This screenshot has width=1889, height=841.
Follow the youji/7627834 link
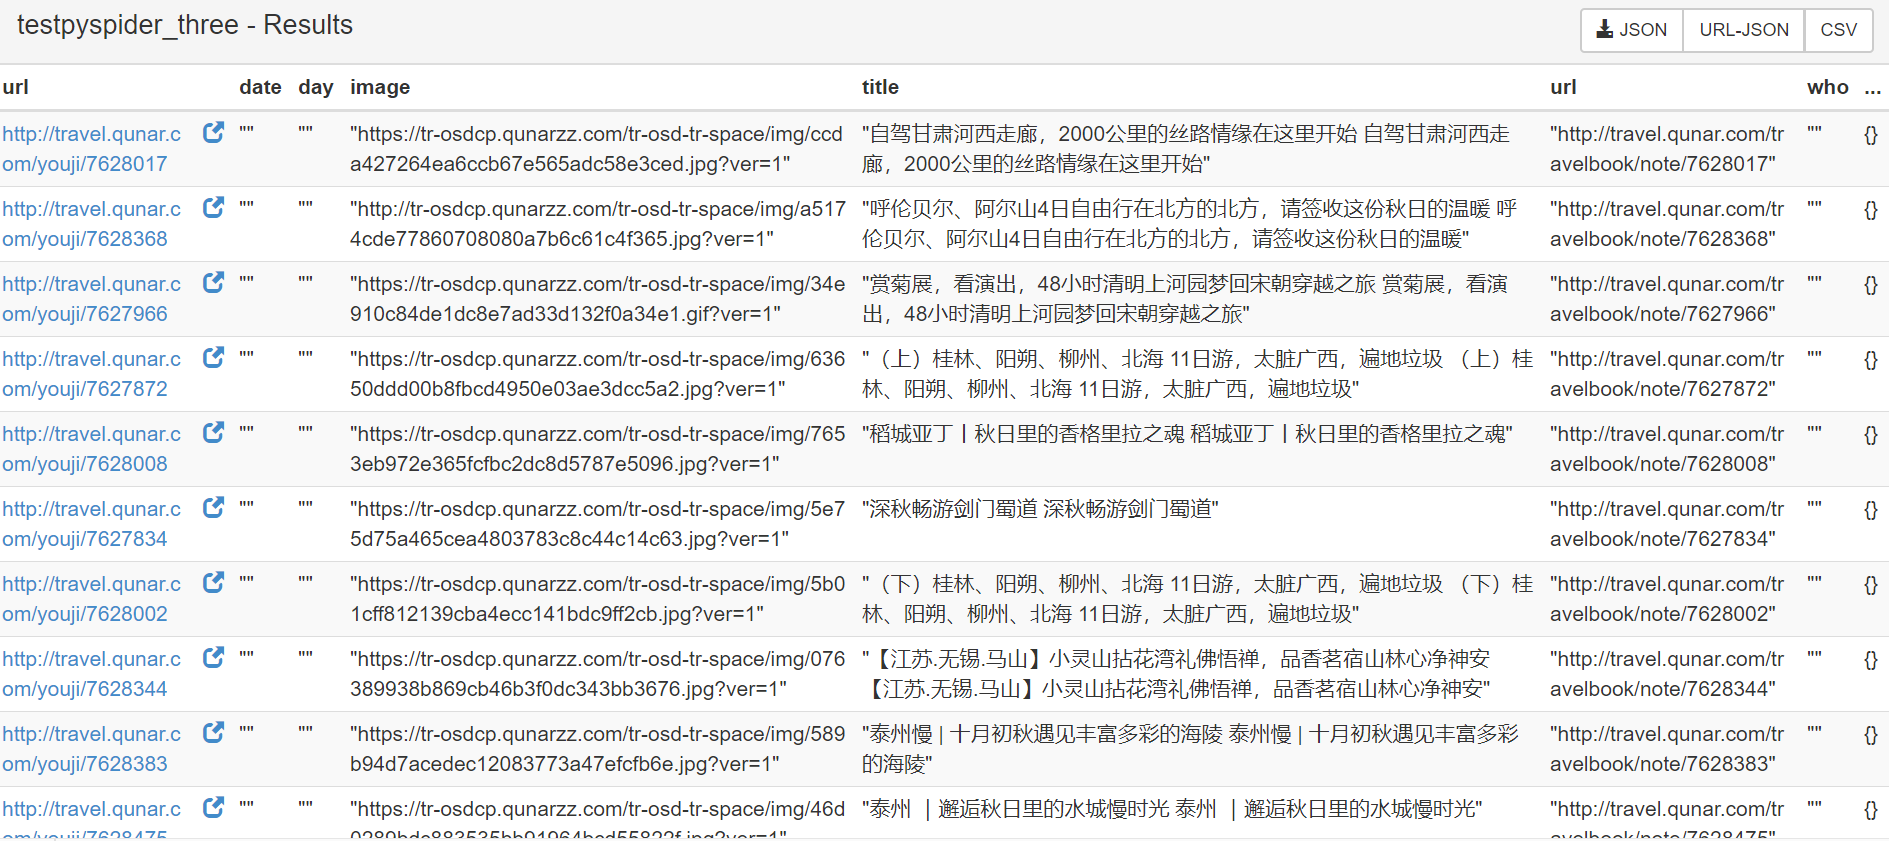tap(92, 524)
